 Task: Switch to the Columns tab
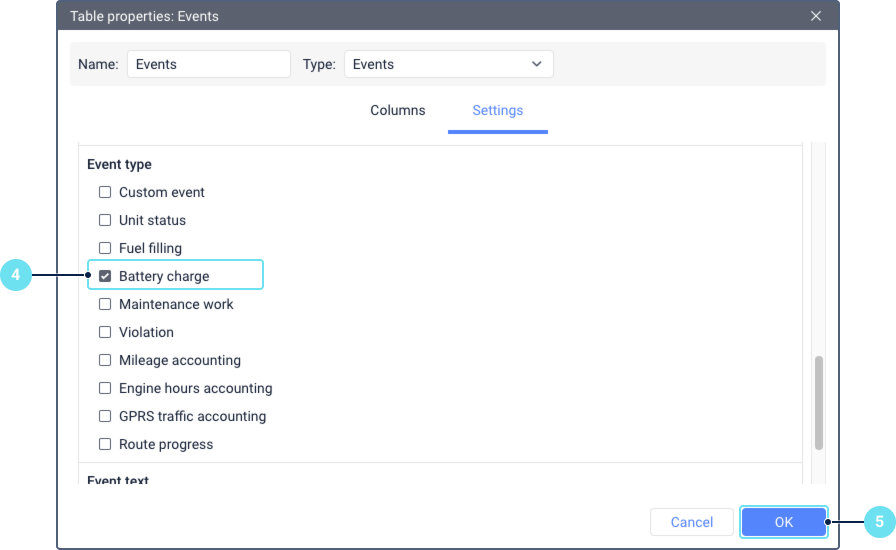[x=398, y=111]
